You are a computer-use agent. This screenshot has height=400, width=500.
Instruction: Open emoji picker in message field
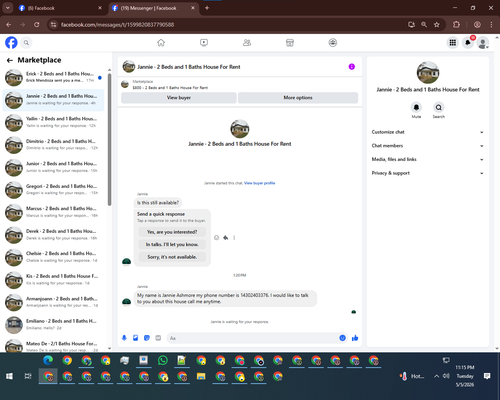click(x=342, y=338)
